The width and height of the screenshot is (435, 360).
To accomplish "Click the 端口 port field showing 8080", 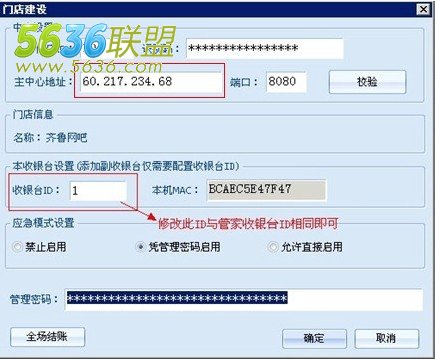I will pos(286,82).
